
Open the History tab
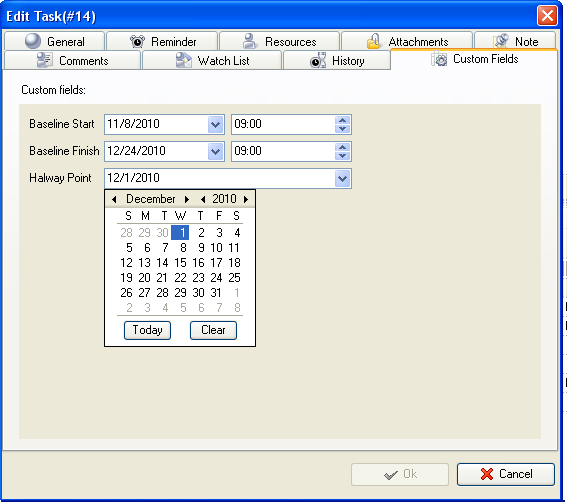click(x=337, y=60)
